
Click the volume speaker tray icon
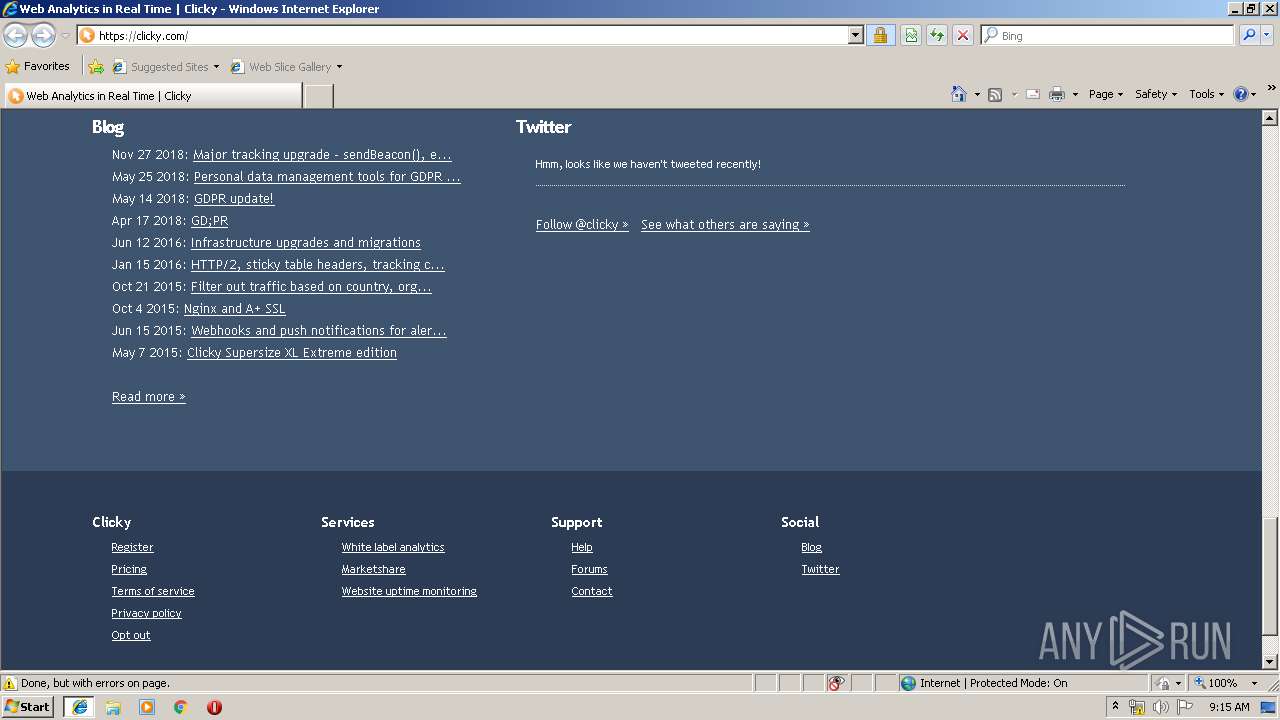[1161, 707]
